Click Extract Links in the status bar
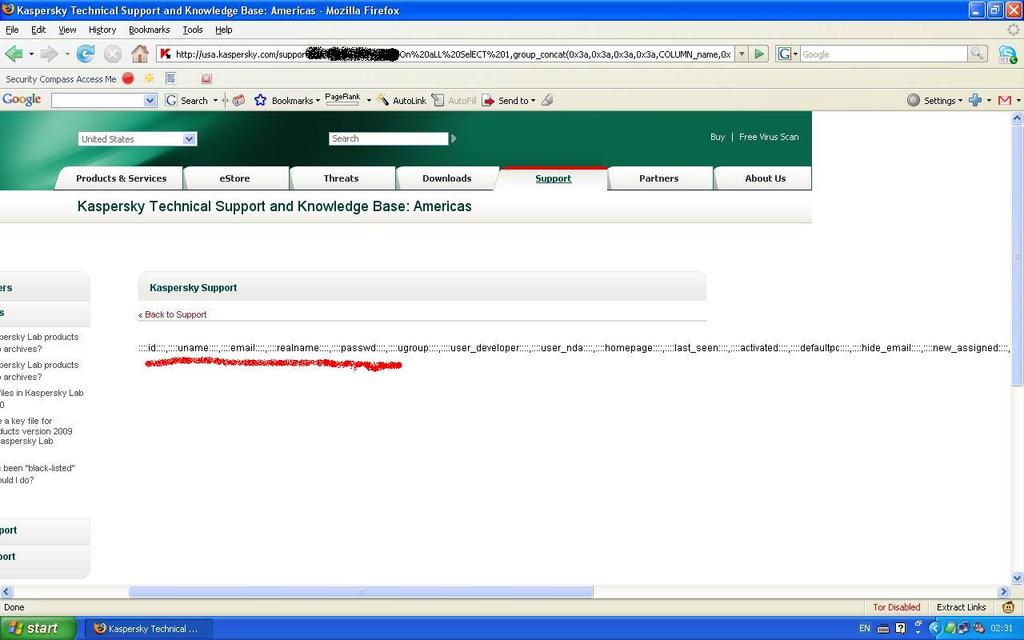The height and width of the screenshot is (640, 1024). (x=961, y=607)
